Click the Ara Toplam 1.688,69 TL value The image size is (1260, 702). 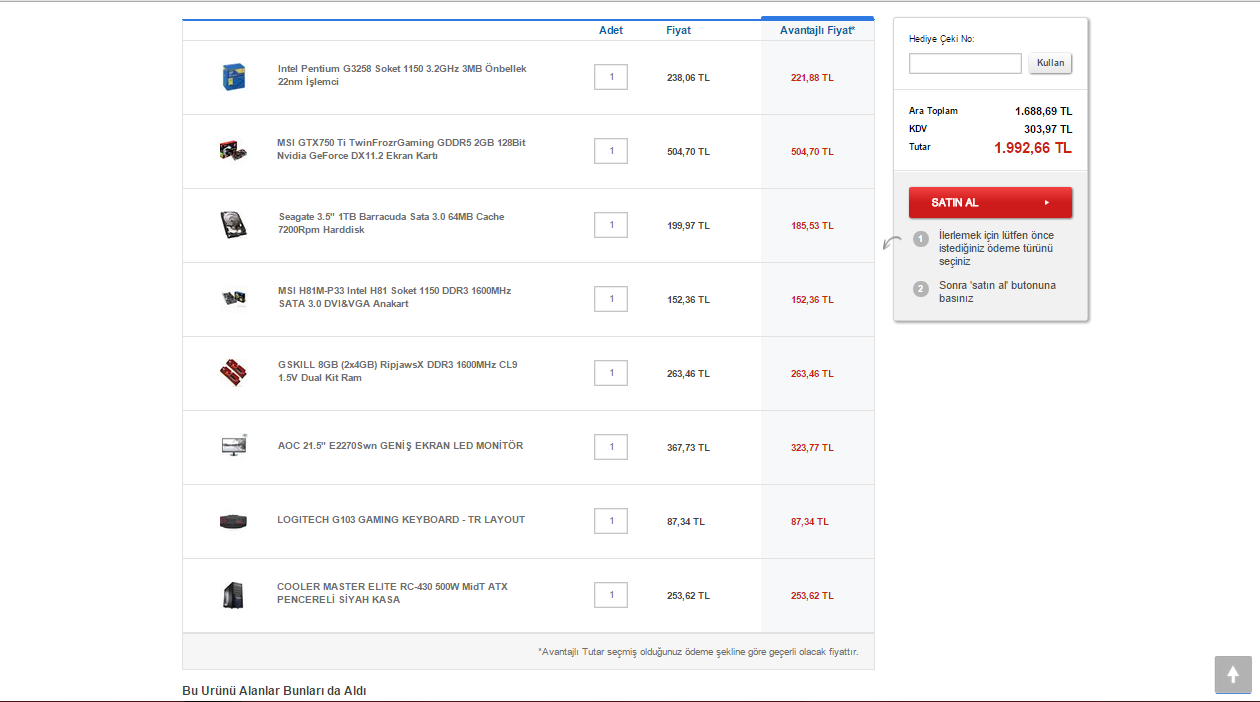[x=1043, y=111]
